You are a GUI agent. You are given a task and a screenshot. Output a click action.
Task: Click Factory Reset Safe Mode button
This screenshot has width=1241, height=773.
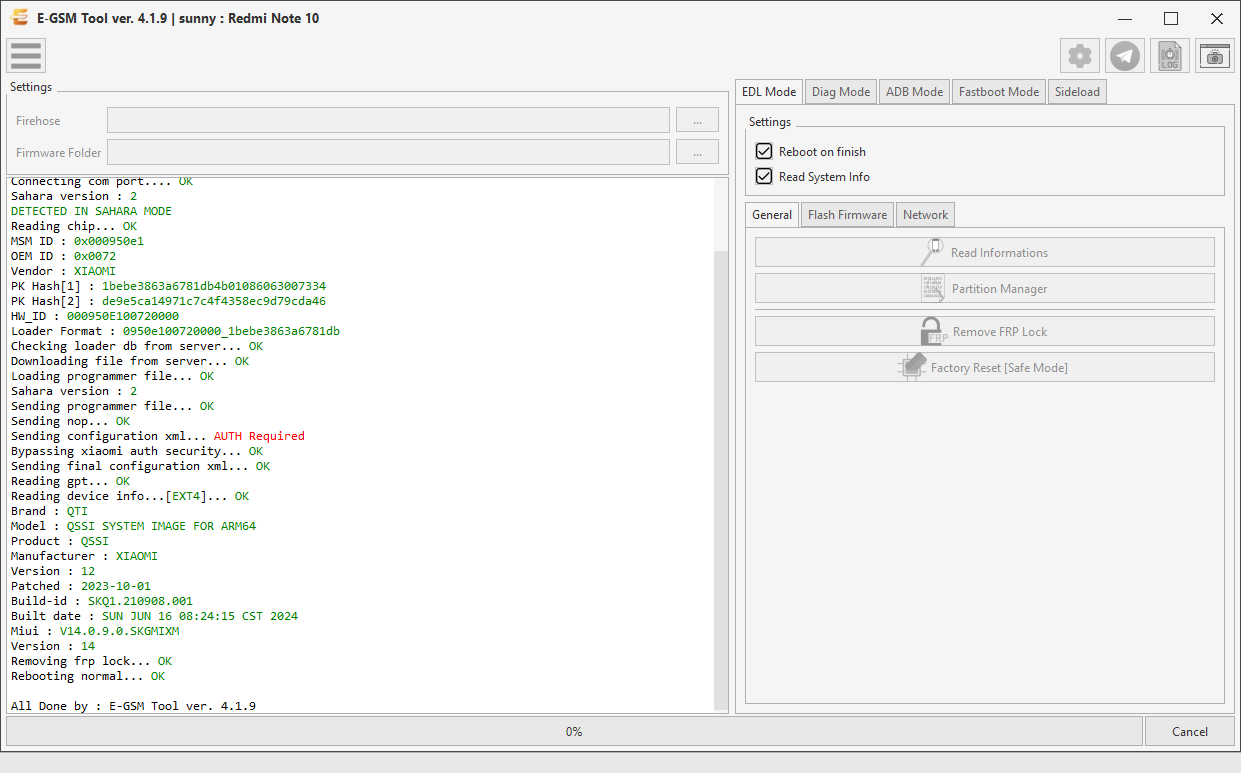[x=985, y=367]
